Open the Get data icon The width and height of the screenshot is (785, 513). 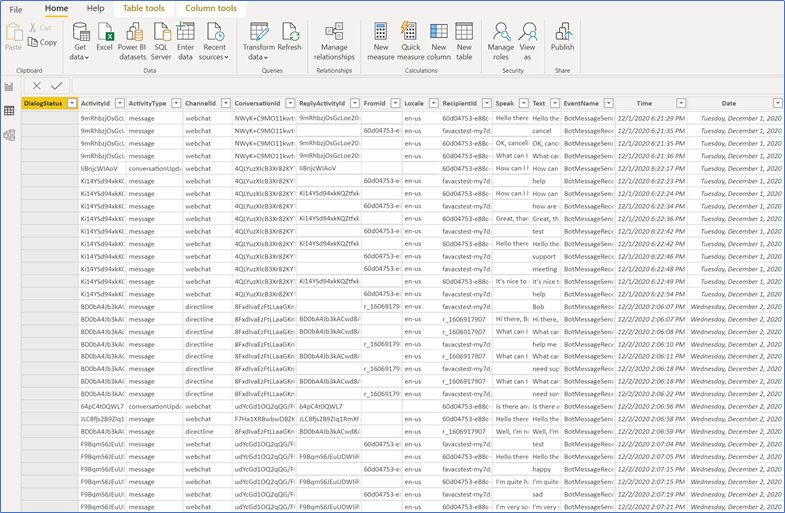[x=81, y=32]
